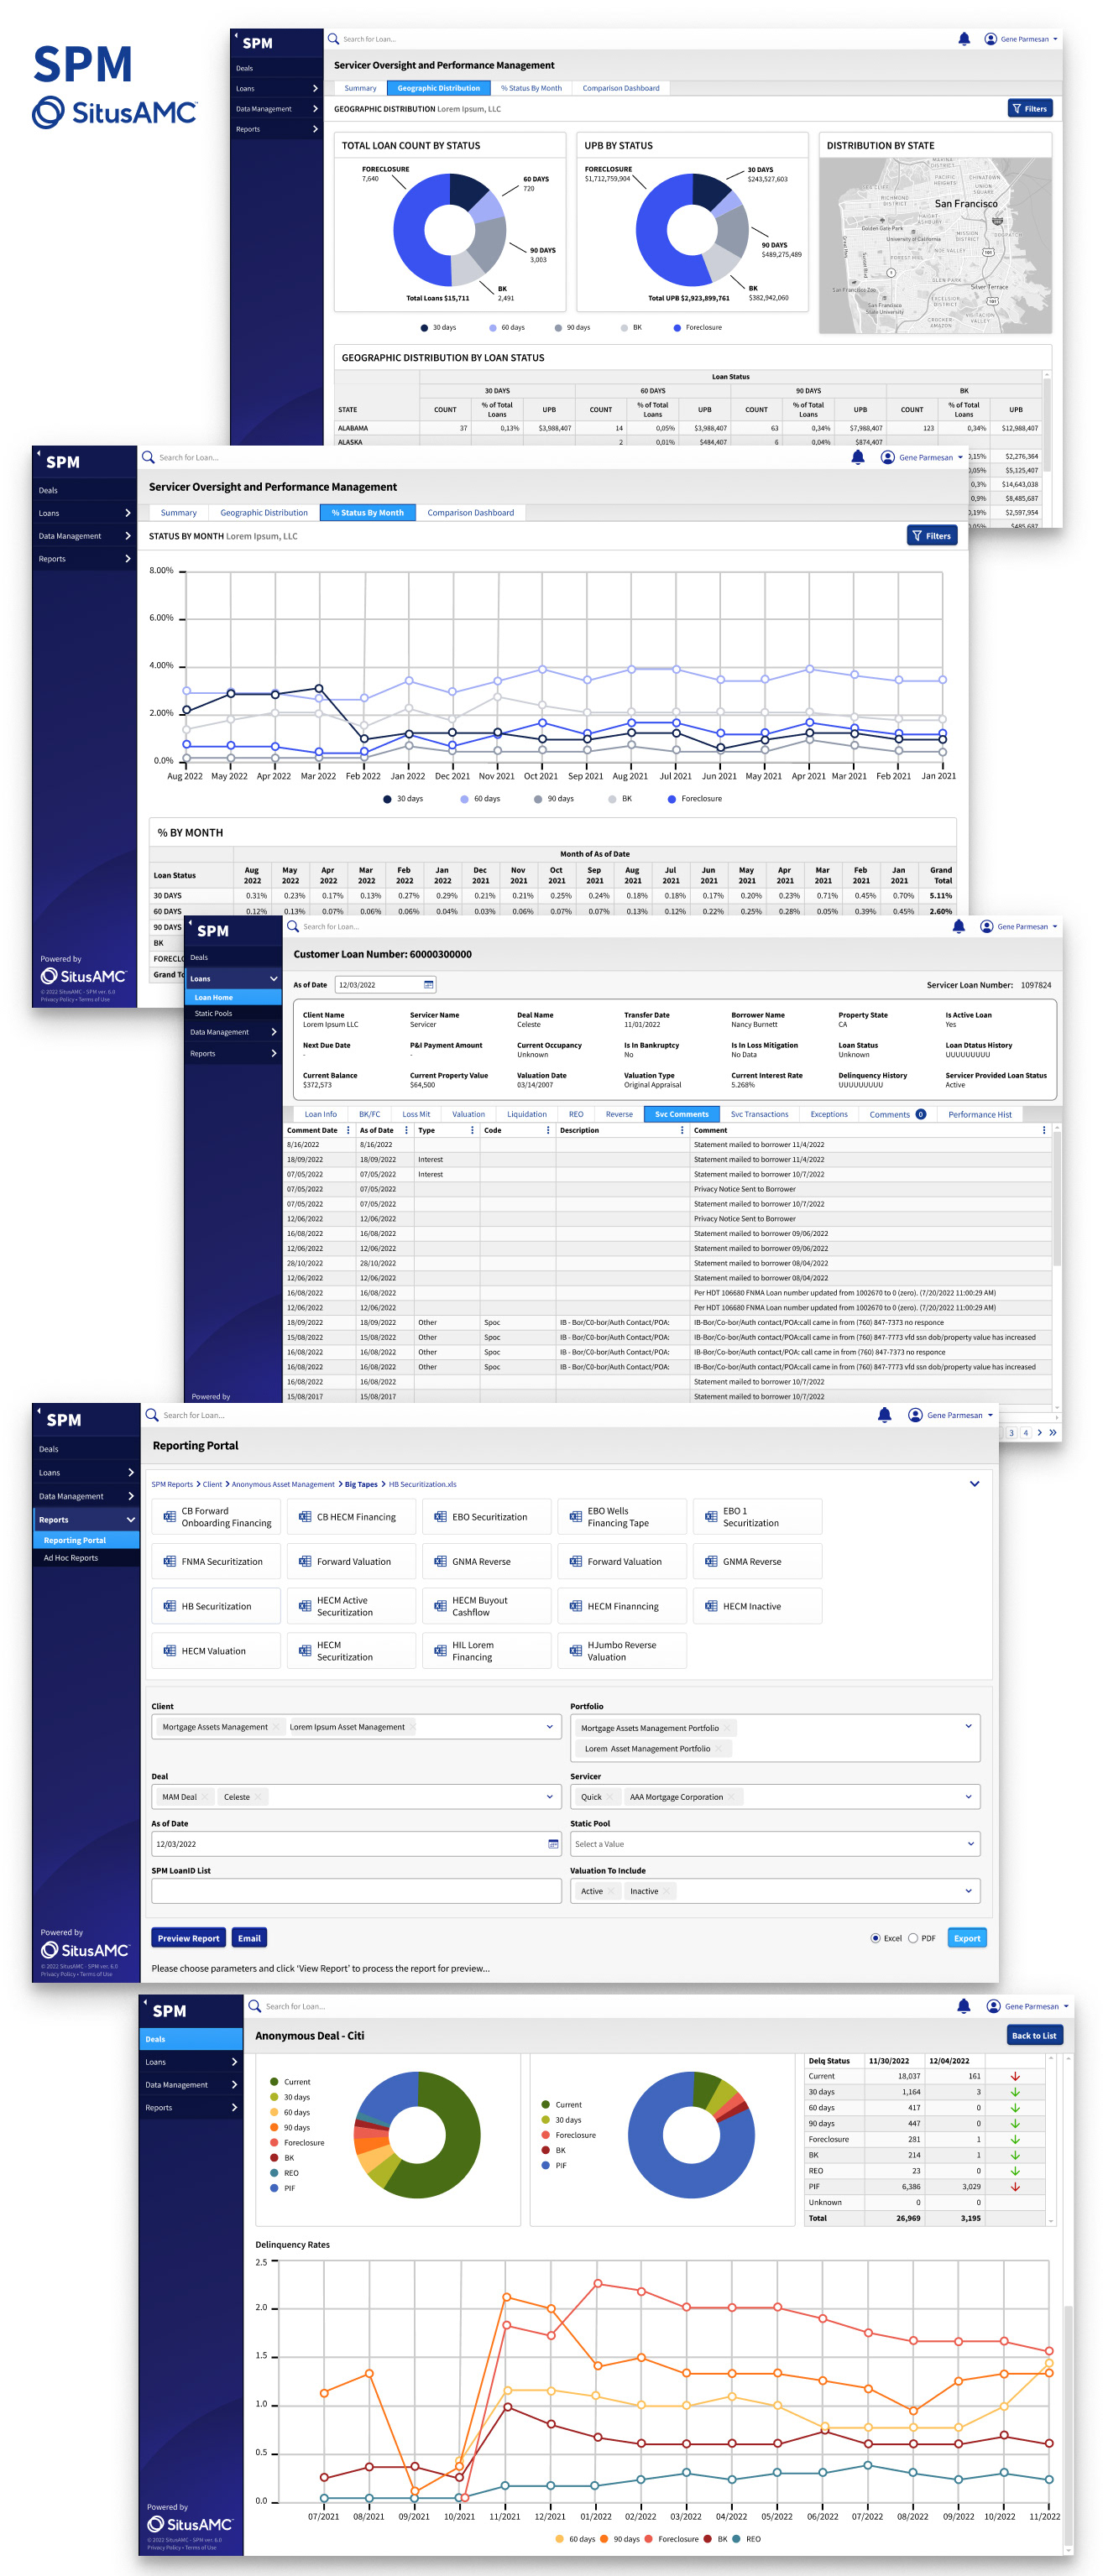Image resolution: width=1103 pixels, height=2576 pixels.
Task: Open Gene Parmesan menu in Anonymous Deal window
Action: 1030,2006
